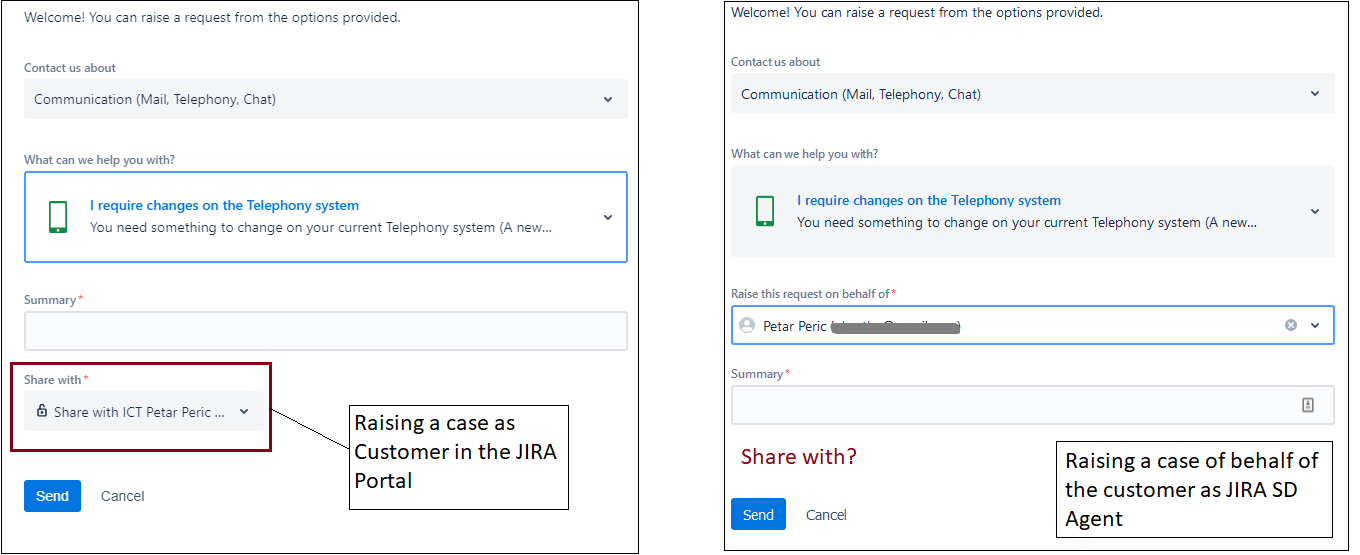Focus Summary input in agent form
The image size is (1360, 555).
pyautogui.click(x=1032, y=405)
